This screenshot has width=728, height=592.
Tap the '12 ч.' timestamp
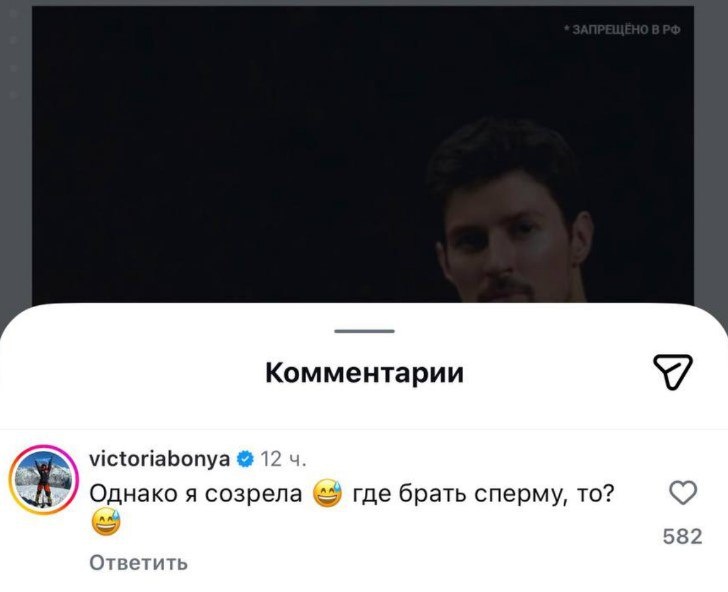tap(283, 459)
